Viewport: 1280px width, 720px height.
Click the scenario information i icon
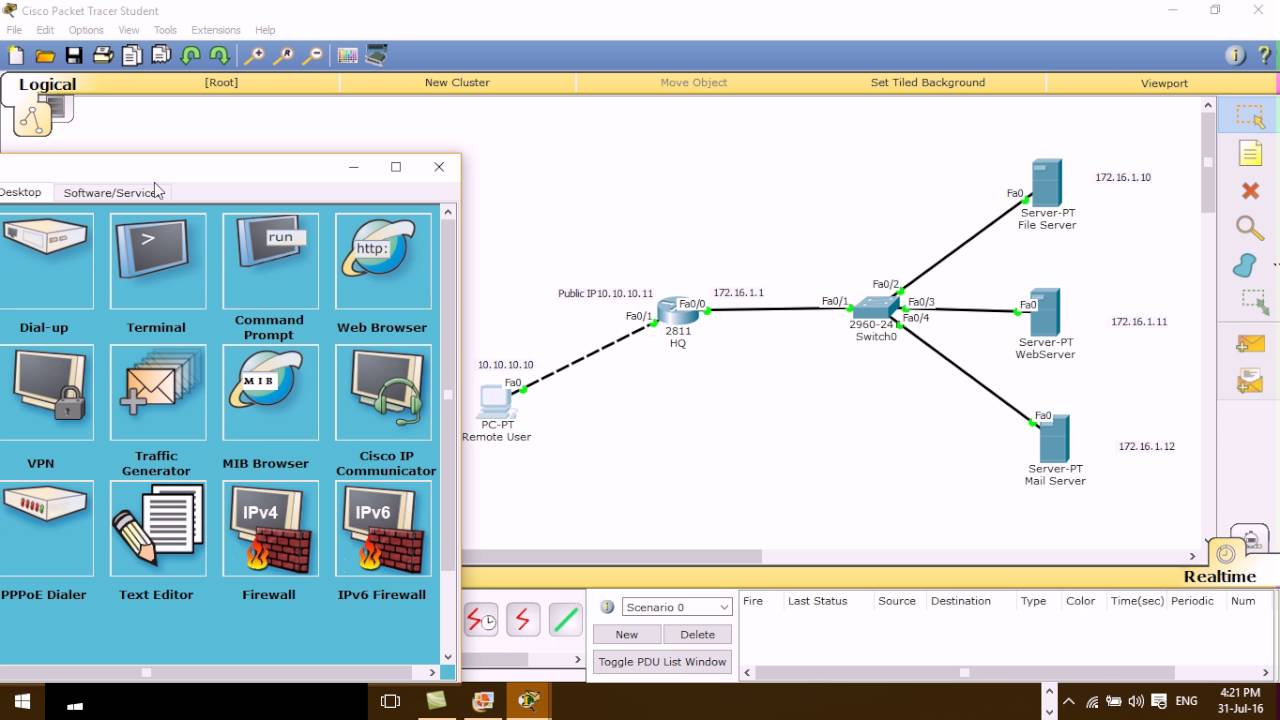607,607
